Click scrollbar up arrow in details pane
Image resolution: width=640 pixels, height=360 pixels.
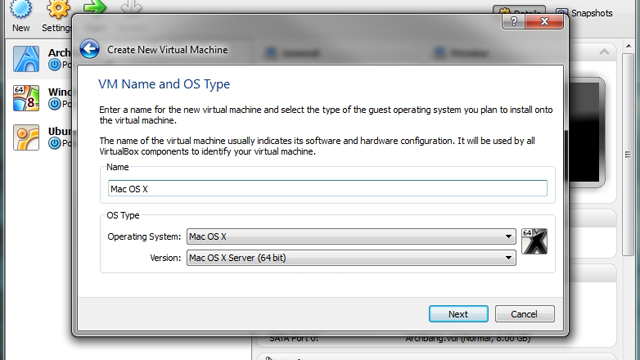[x=628, y=47]
